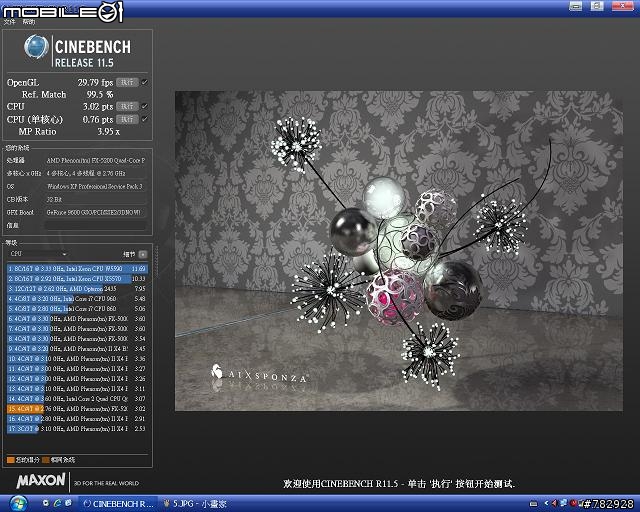640x512 pixels.
Task: Run the OpenGL benchmark test
Action: click(127, 82)
